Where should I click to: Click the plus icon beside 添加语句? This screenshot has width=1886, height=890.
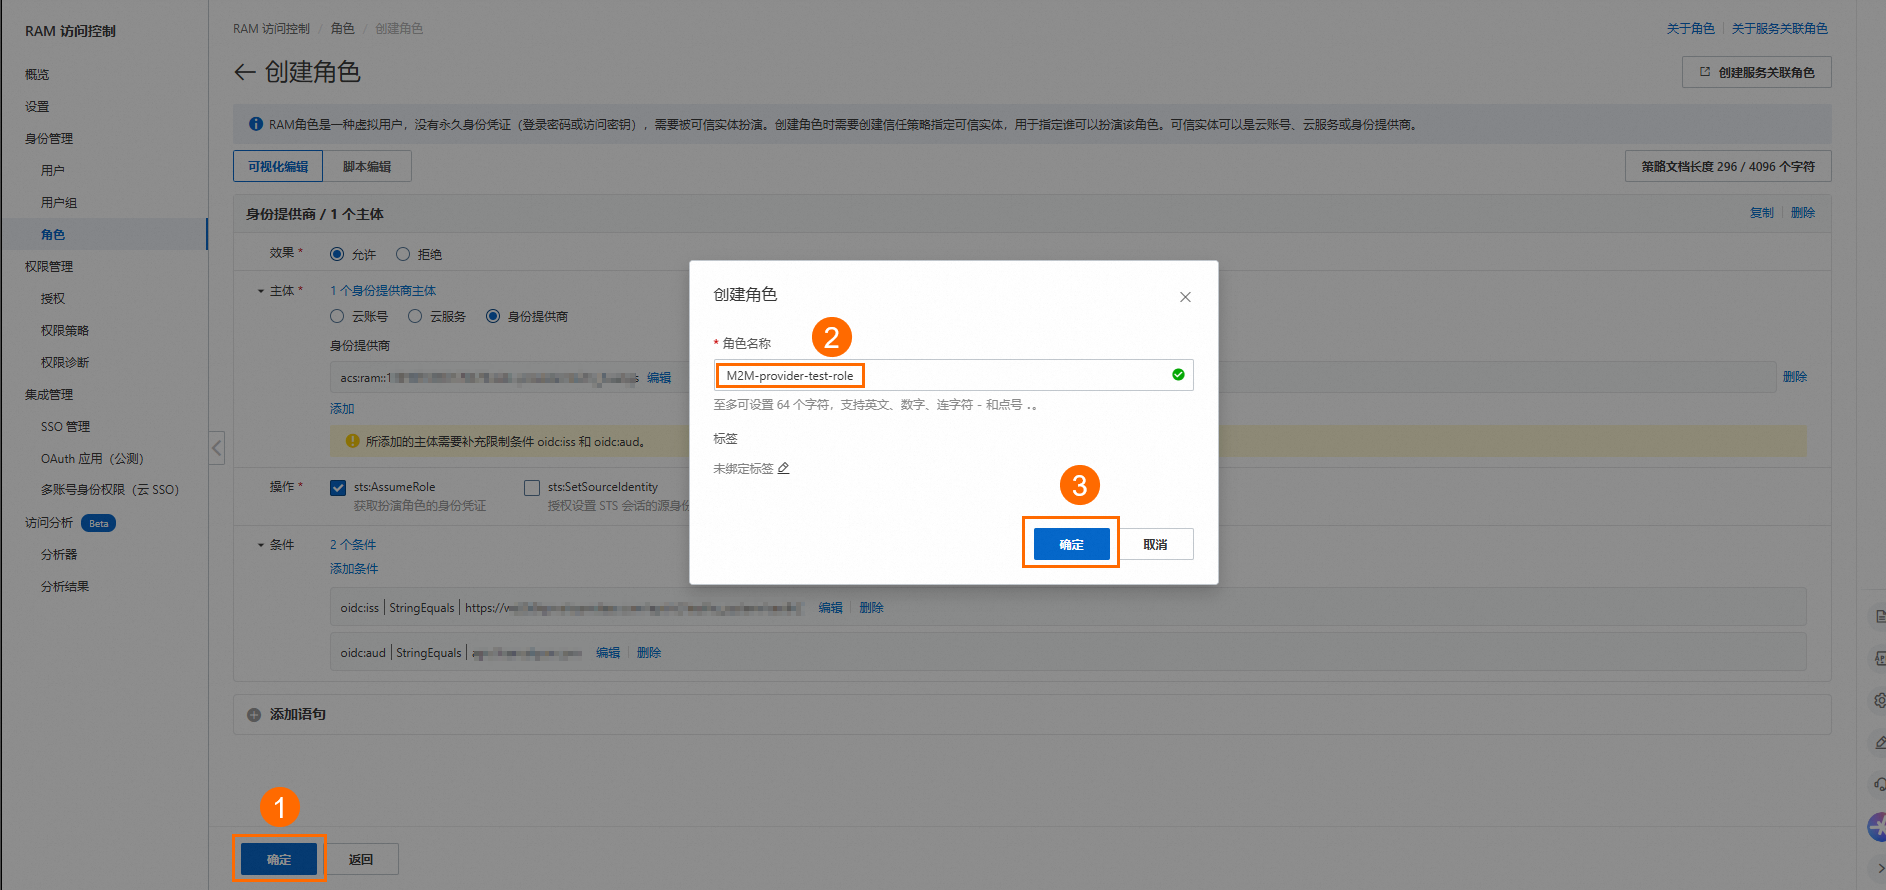point(254,715)
